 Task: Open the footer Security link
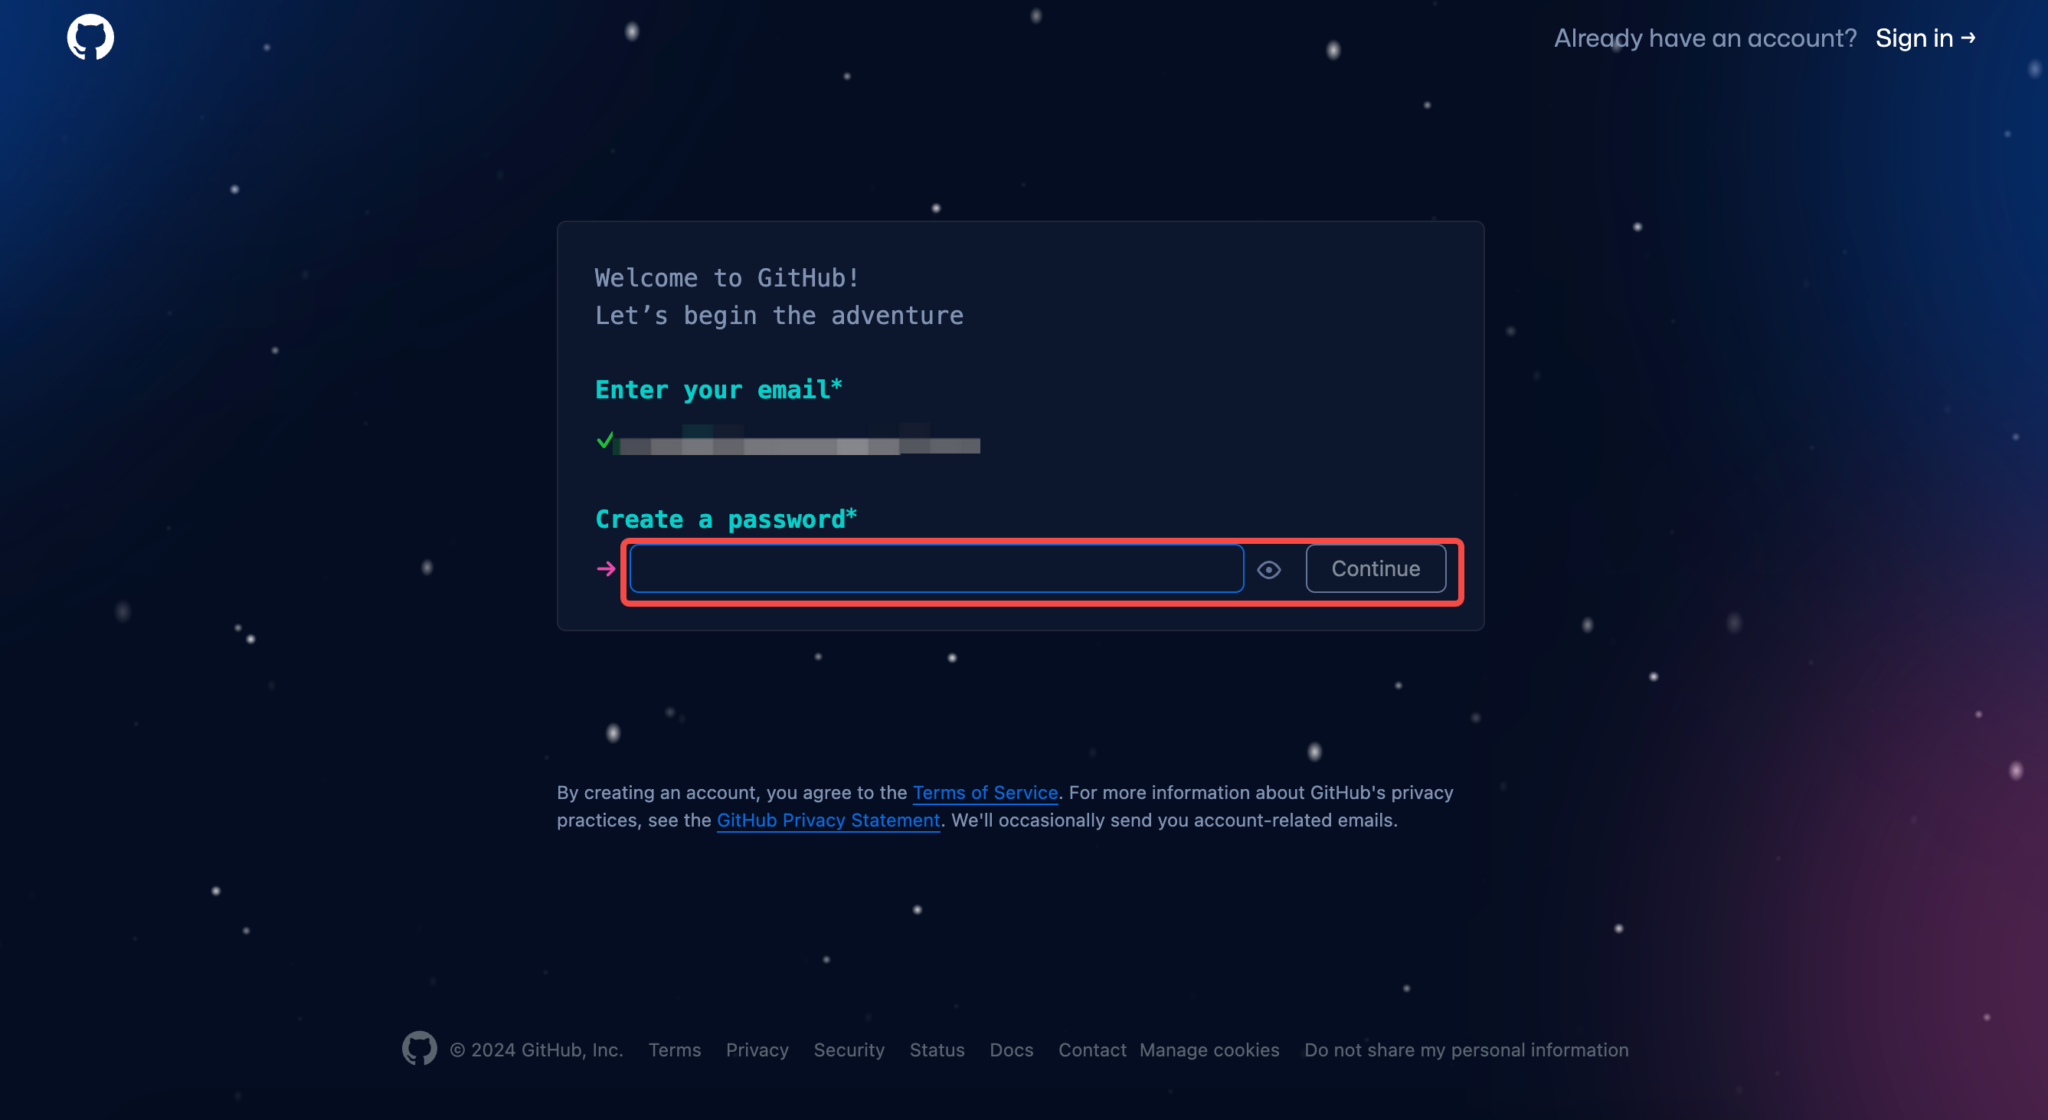[x=849, y=1050]
